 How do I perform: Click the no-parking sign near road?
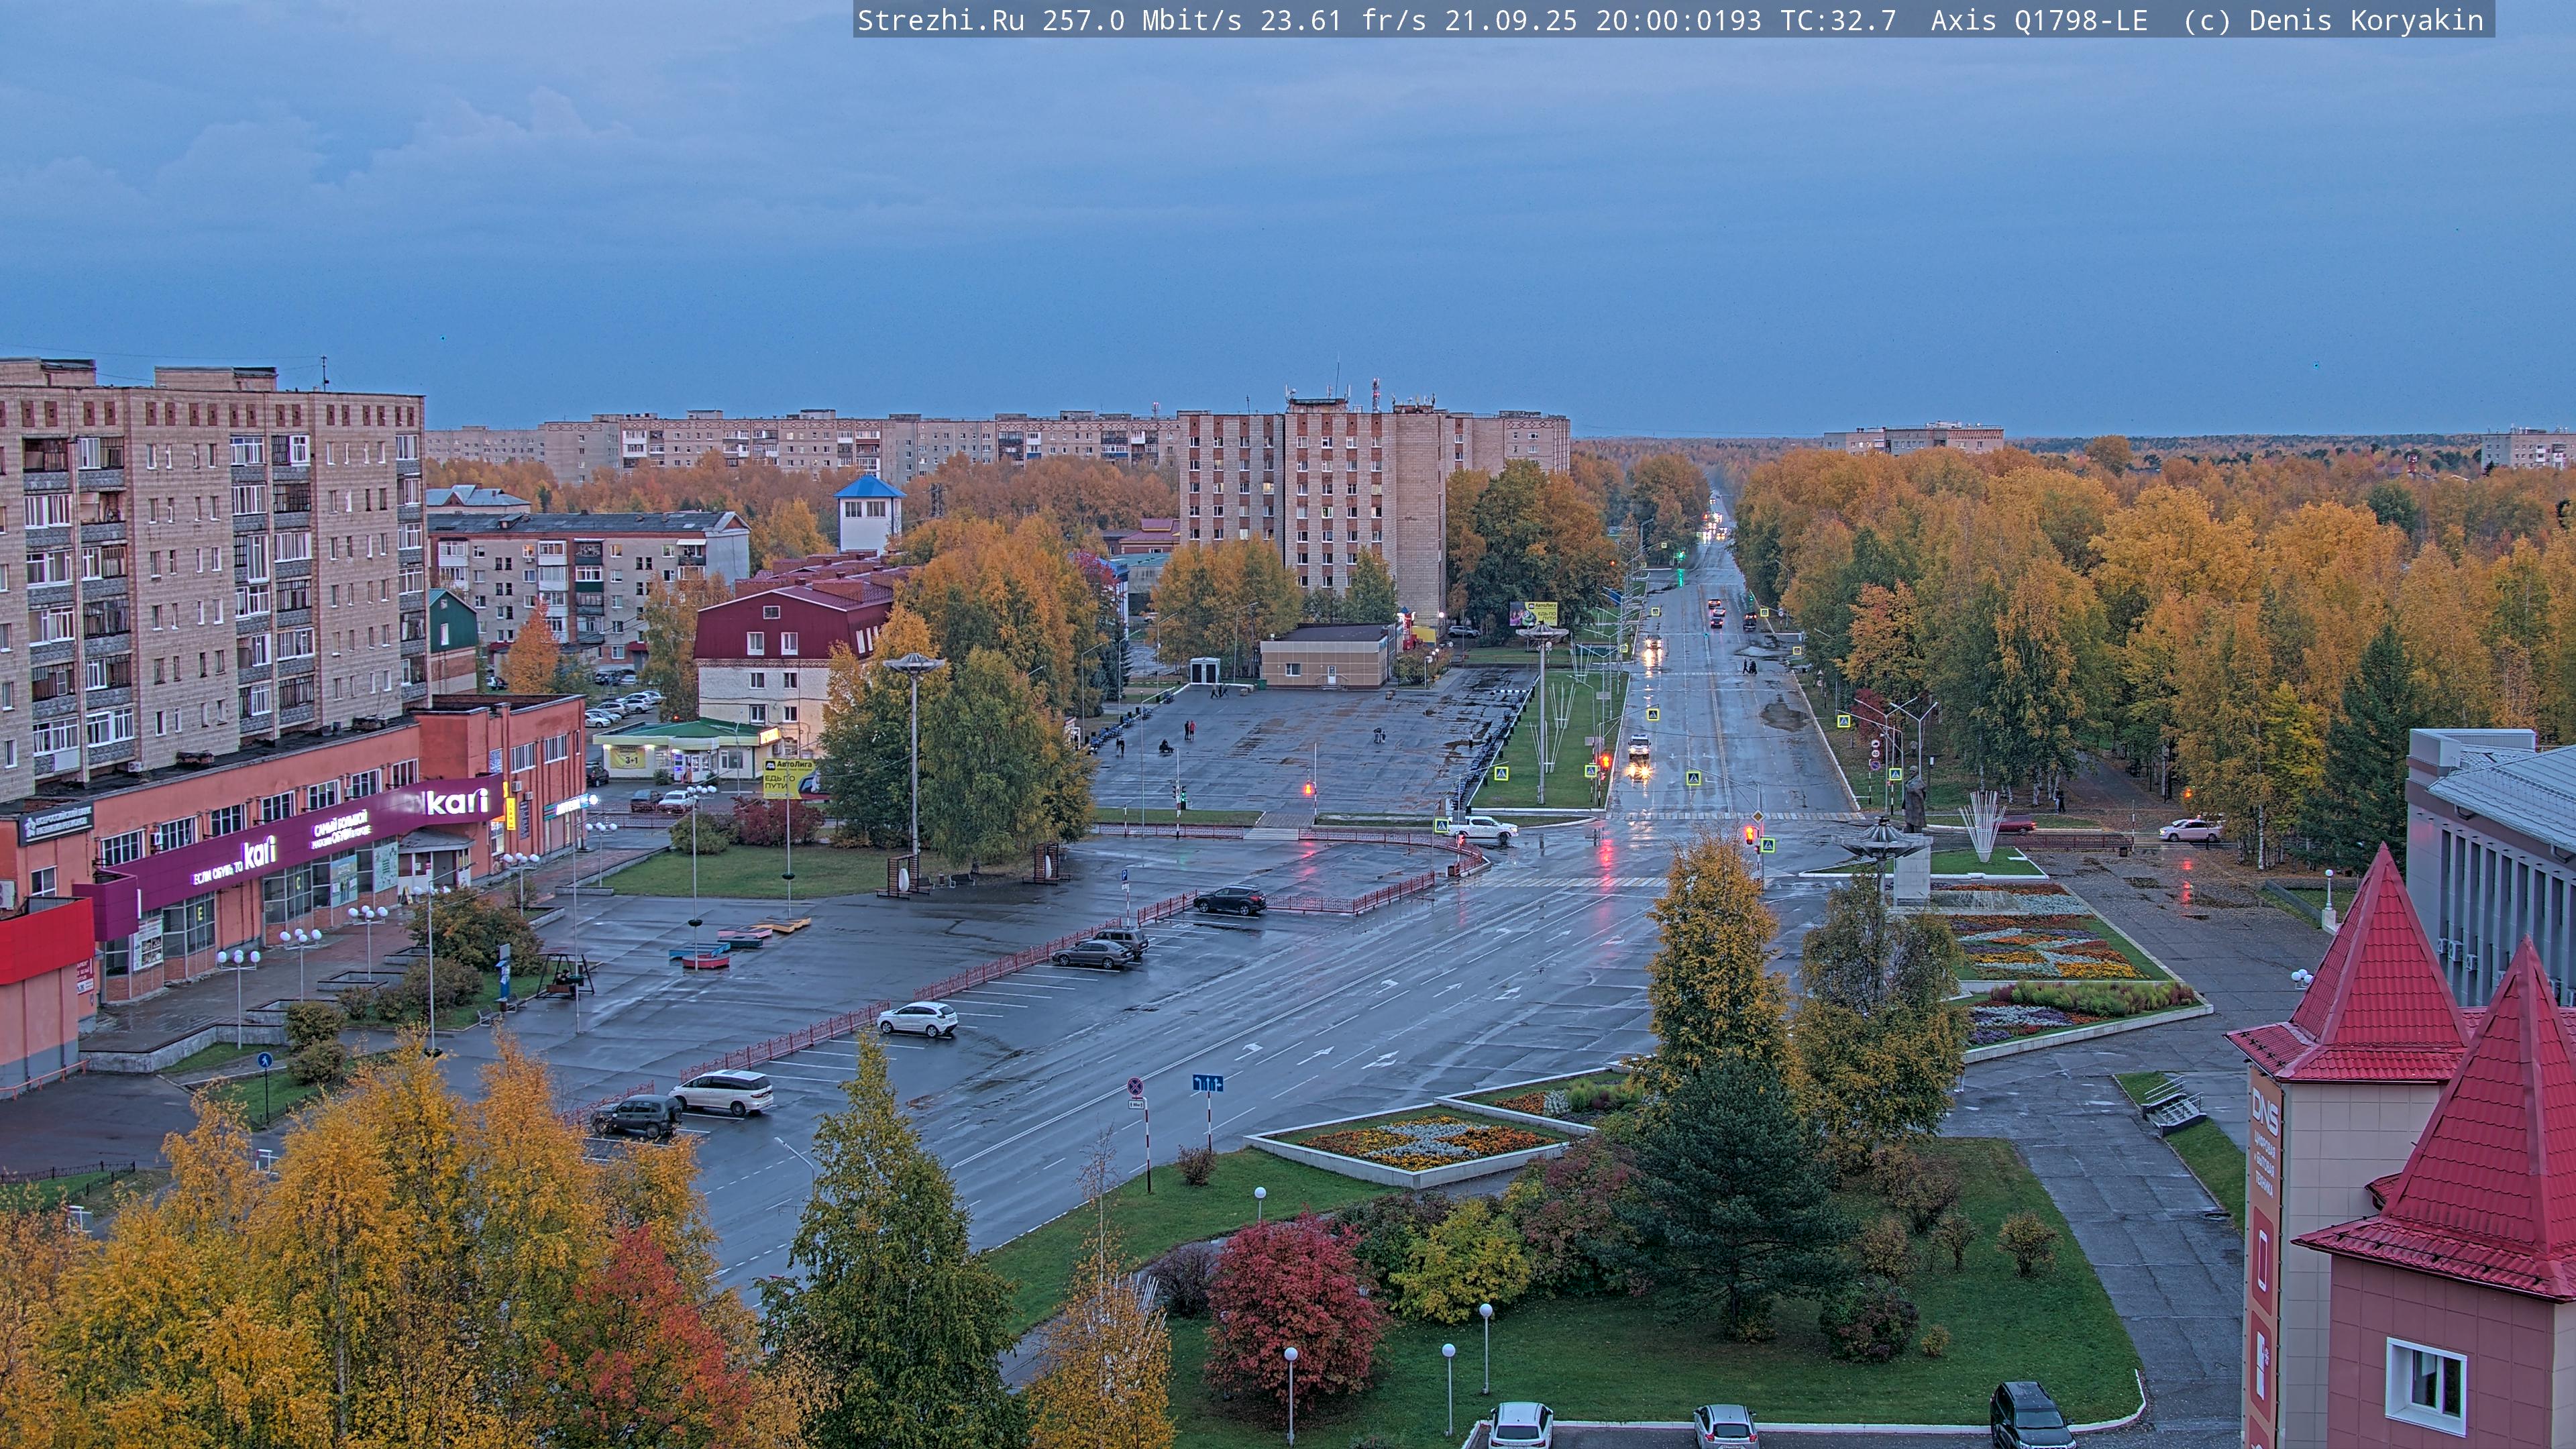click(1136, 1086)
